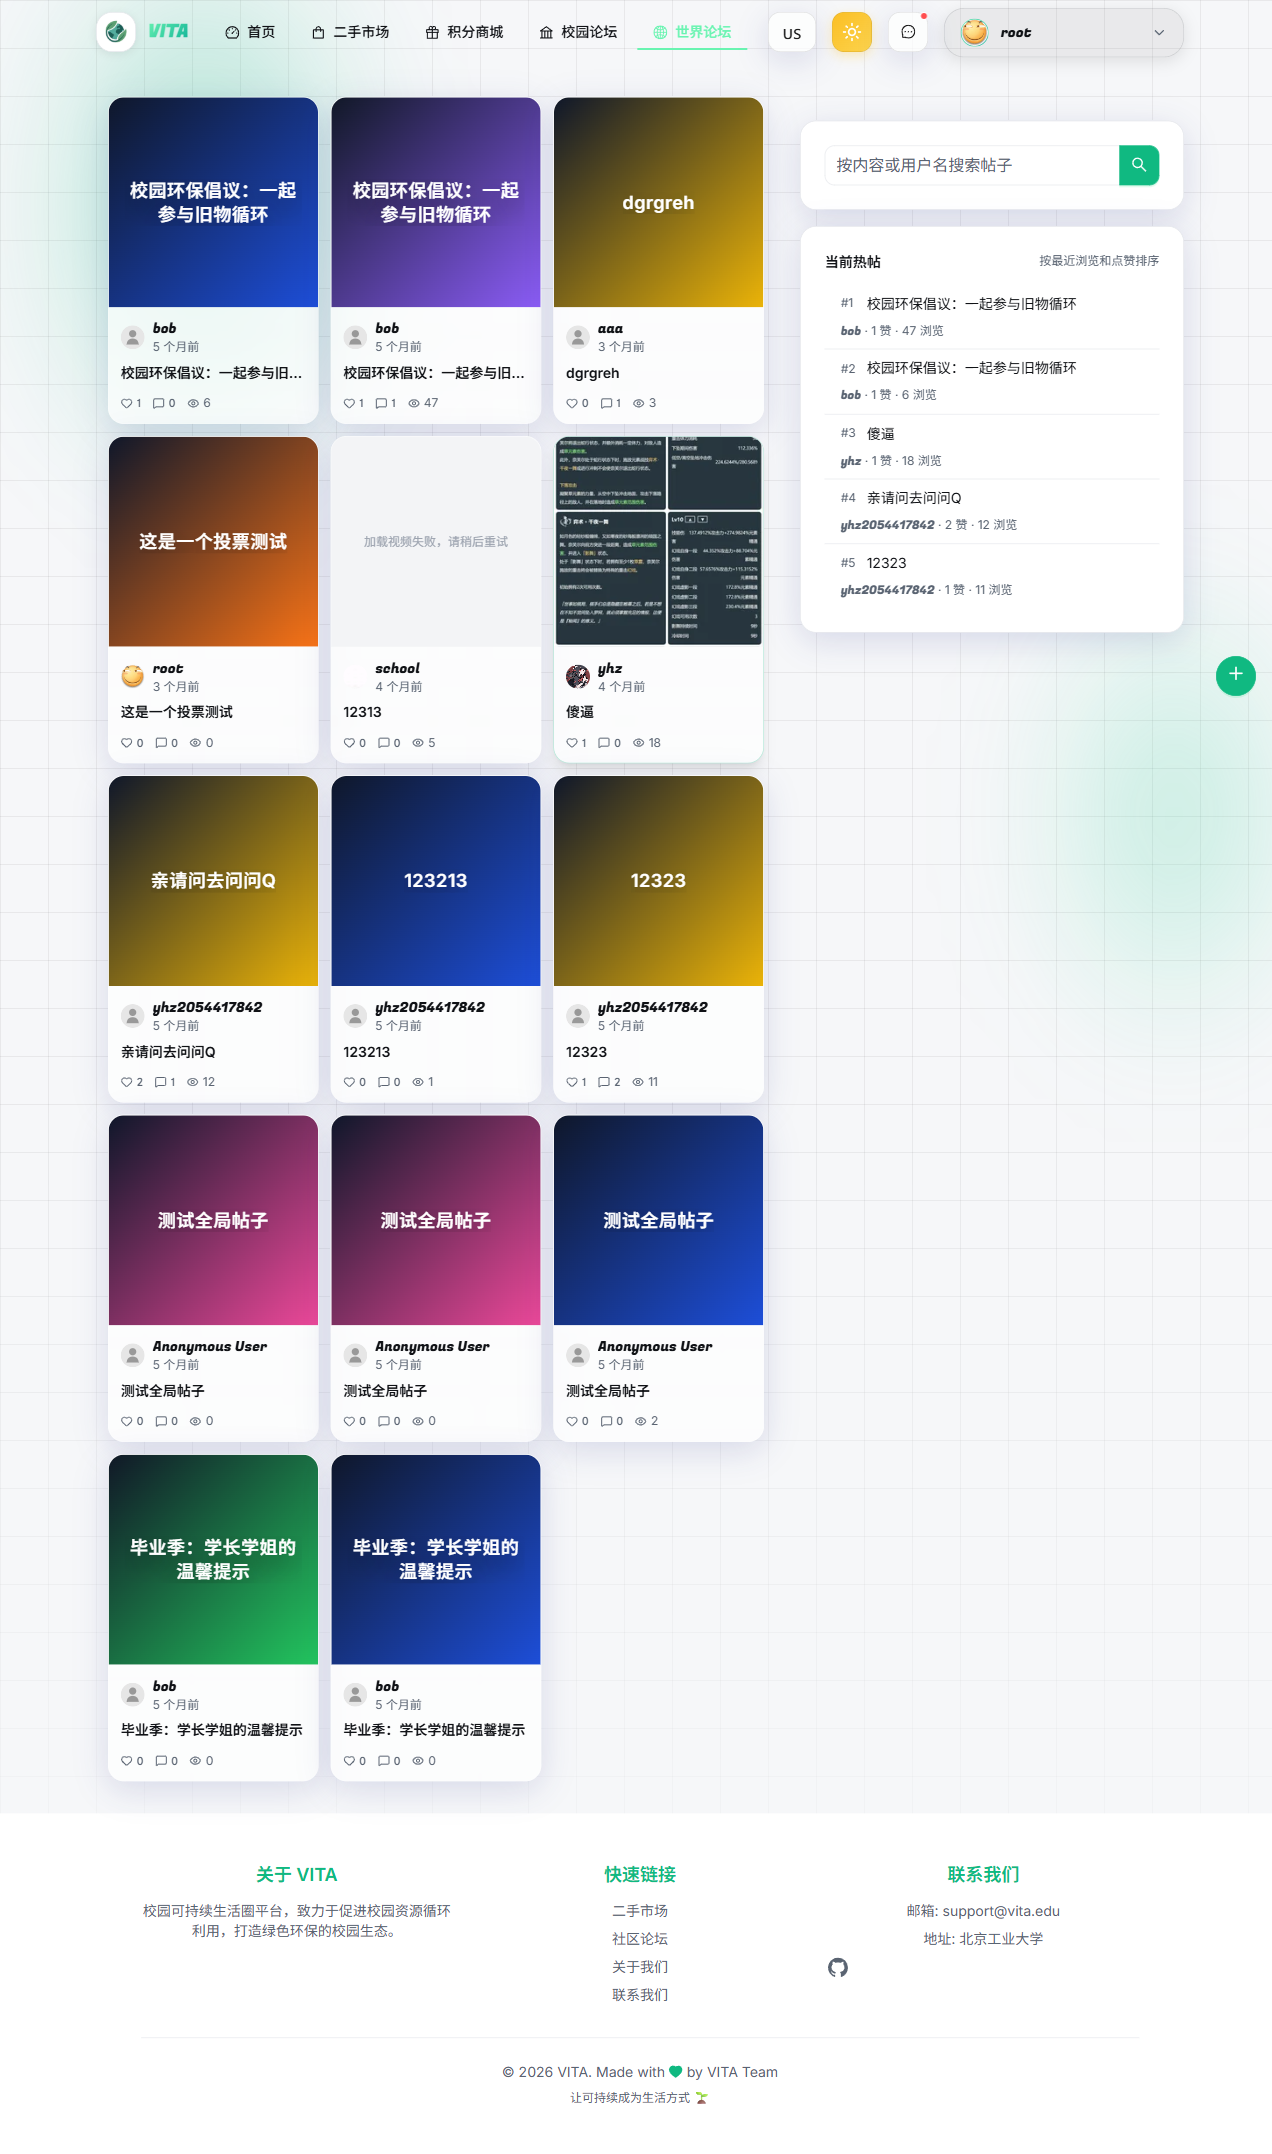
Task: Click footer link 社区论坛
Action: (640, 1939)
